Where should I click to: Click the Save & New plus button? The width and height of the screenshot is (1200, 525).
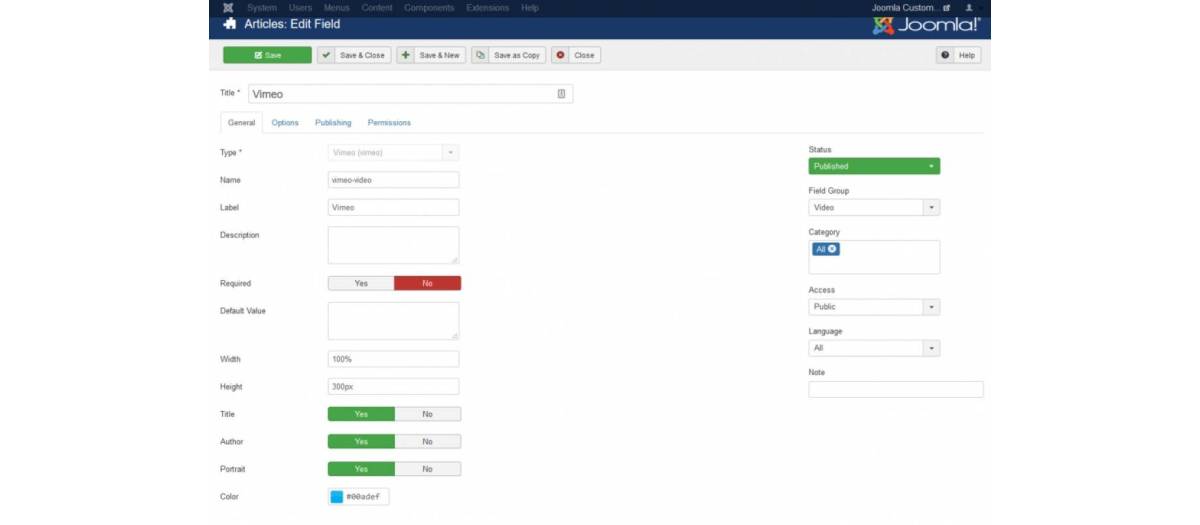(x=431, y=55)
